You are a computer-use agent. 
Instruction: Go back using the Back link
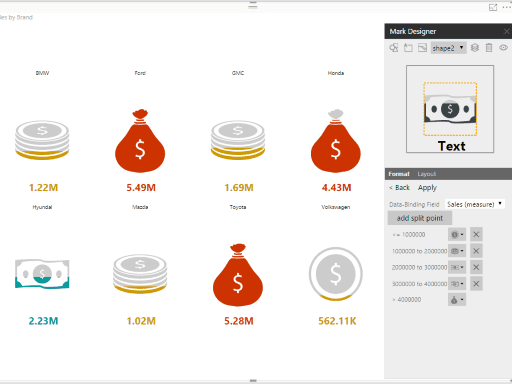[x=399, y=188]
